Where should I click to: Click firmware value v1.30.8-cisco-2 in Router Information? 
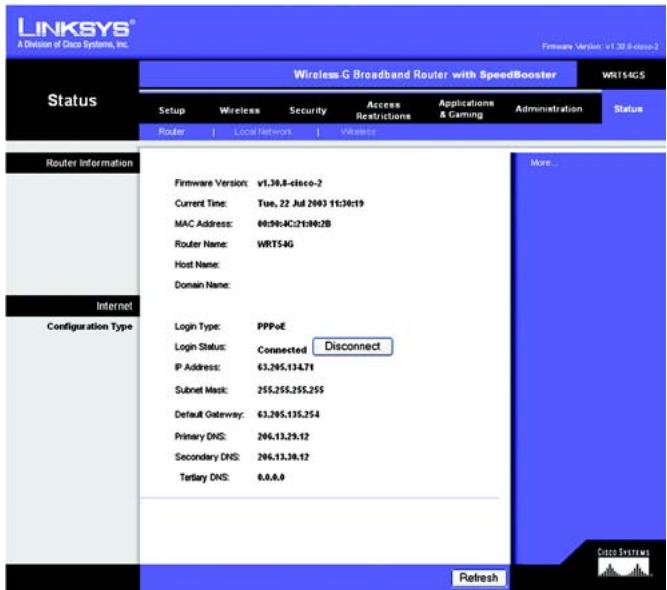tap(290, 183)
